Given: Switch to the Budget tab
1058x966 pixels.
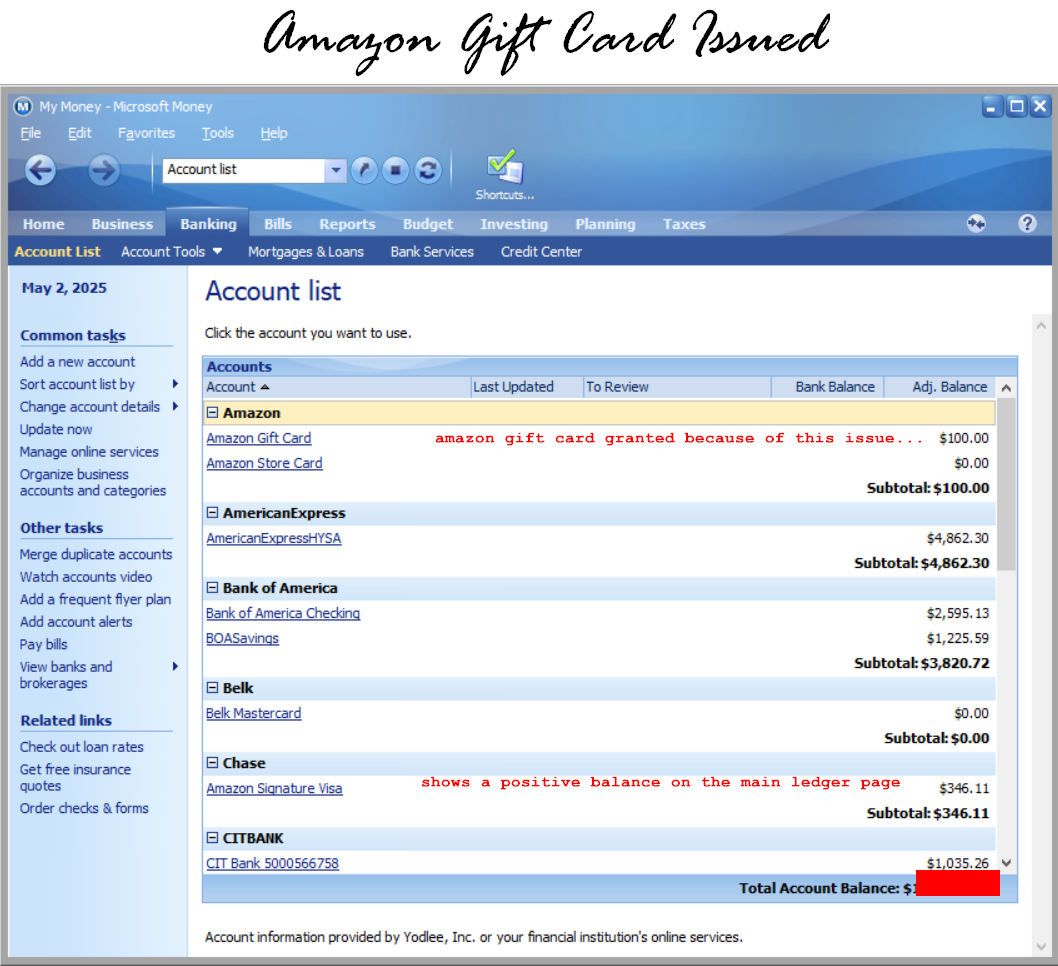Looking at the screenshot, I should [x=428, y=224].
